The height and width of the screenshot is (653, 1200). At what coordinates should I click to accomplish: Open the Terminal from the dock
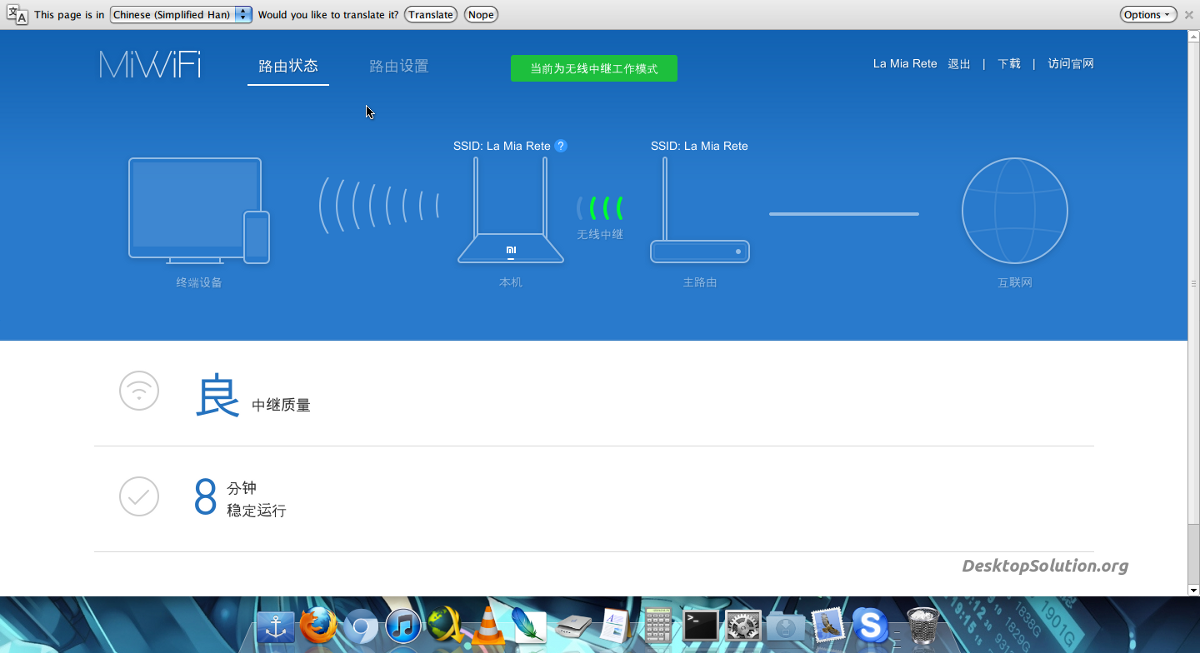(x=699, y=626)
